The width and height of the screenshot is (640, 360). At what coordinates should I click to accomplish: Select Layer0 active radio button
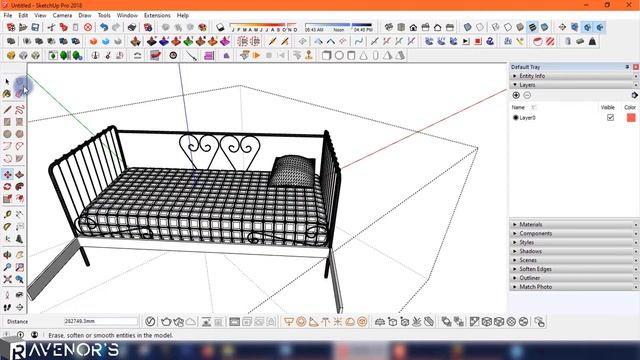coord(516,118)
